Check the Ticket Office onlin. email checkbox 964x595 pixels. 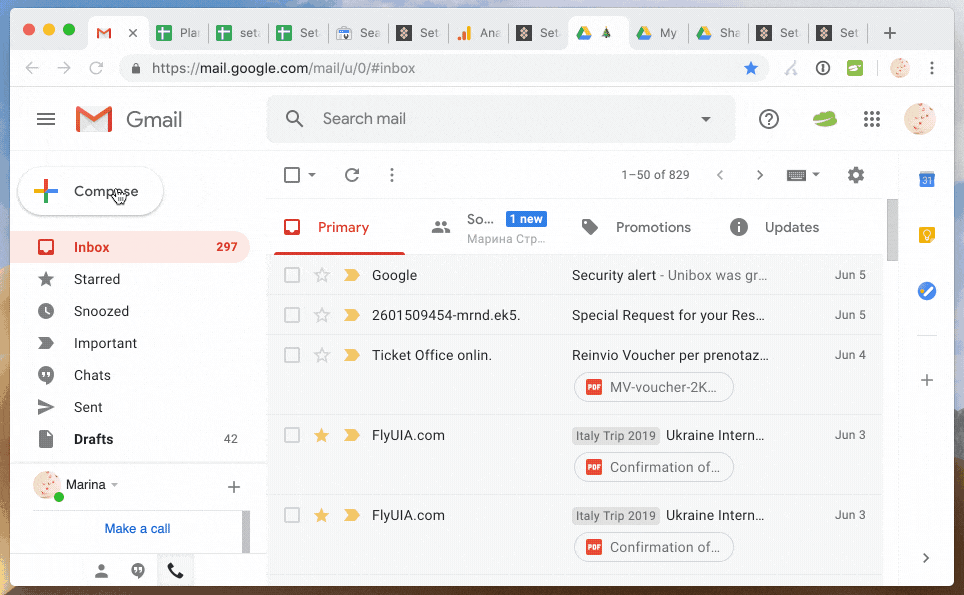pos(292,355)
